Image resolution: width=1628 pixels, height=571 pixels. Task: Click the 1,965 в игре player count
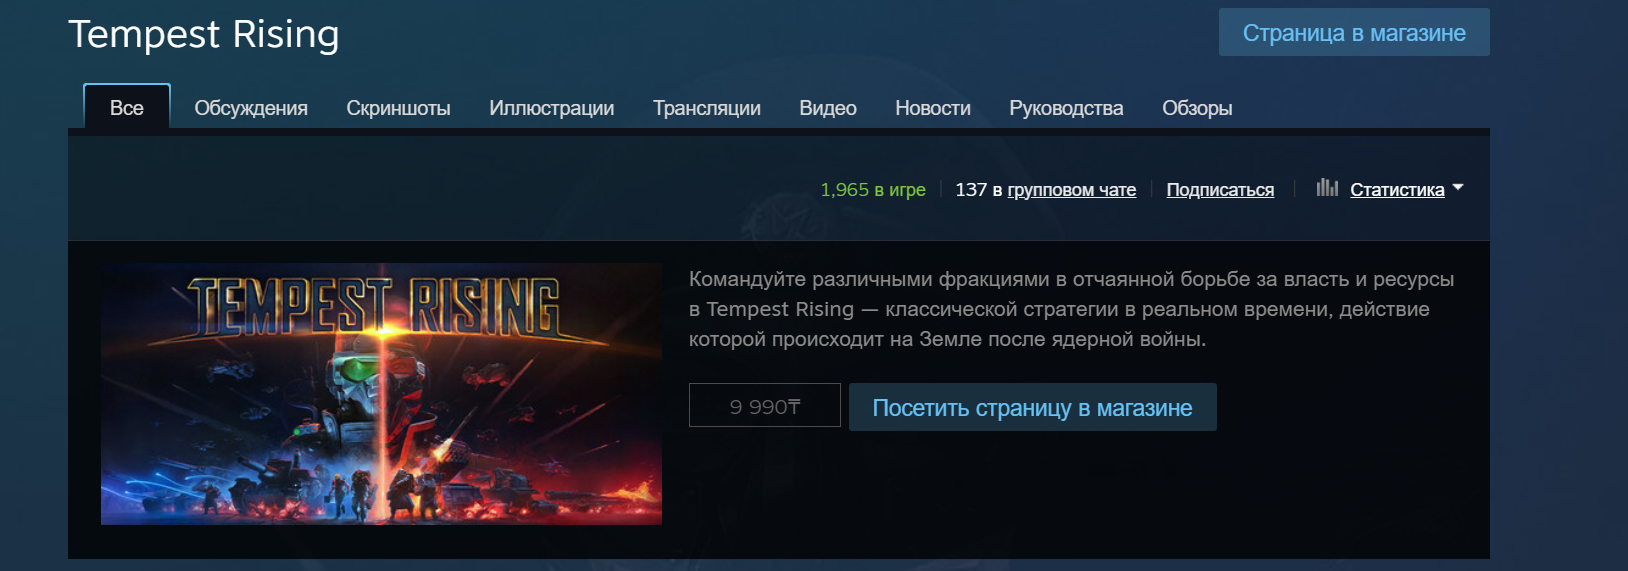click(873, 189)
